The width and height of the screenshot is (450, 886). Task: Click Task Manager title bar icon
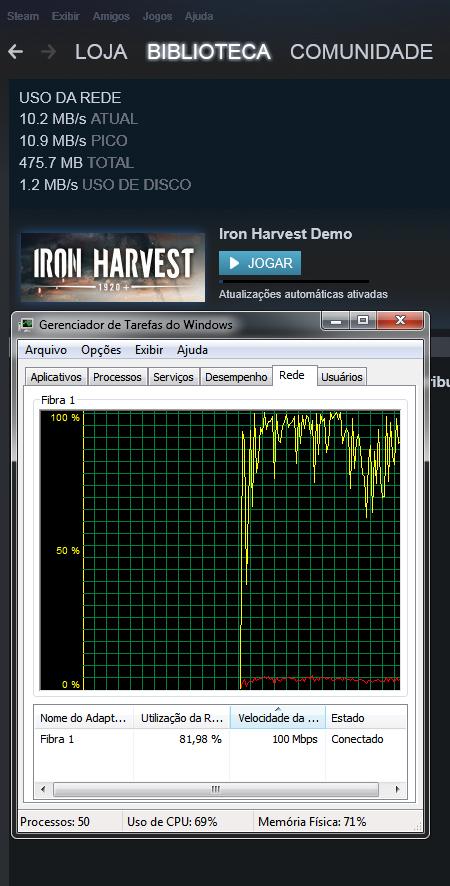25,324
